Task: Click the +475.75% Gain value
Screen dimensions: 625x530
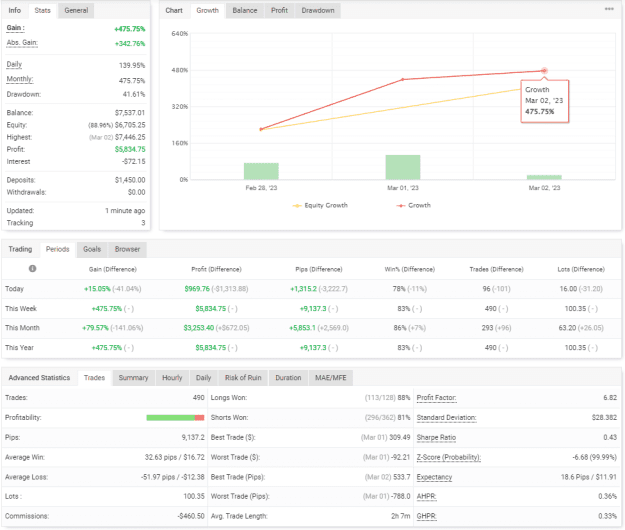Action: (130, 29)
